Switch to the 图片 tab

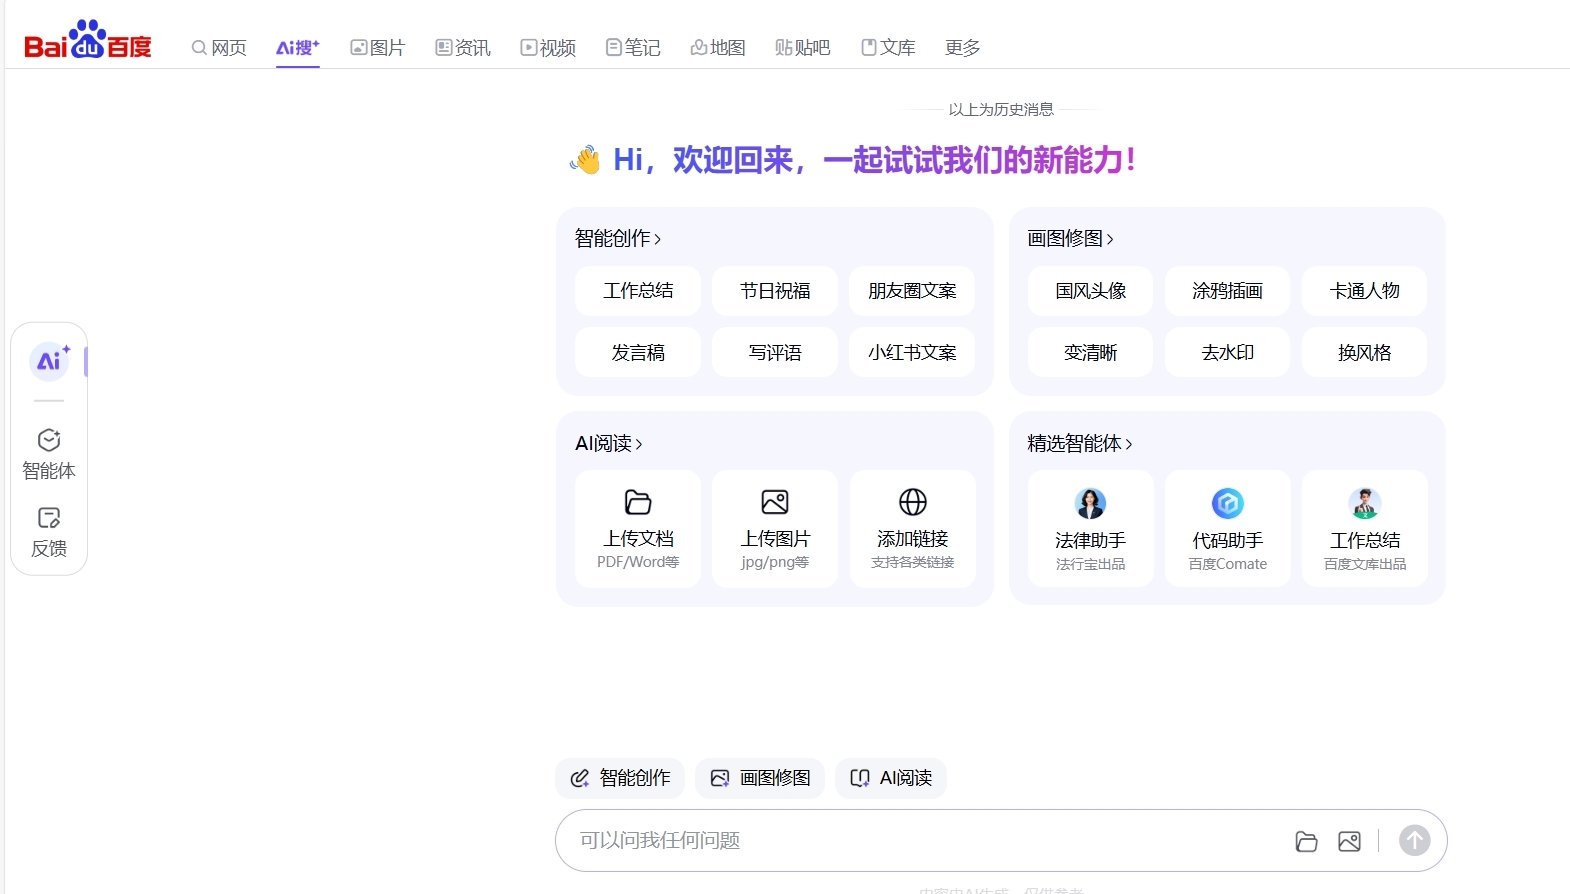click(x=377, y=48)
